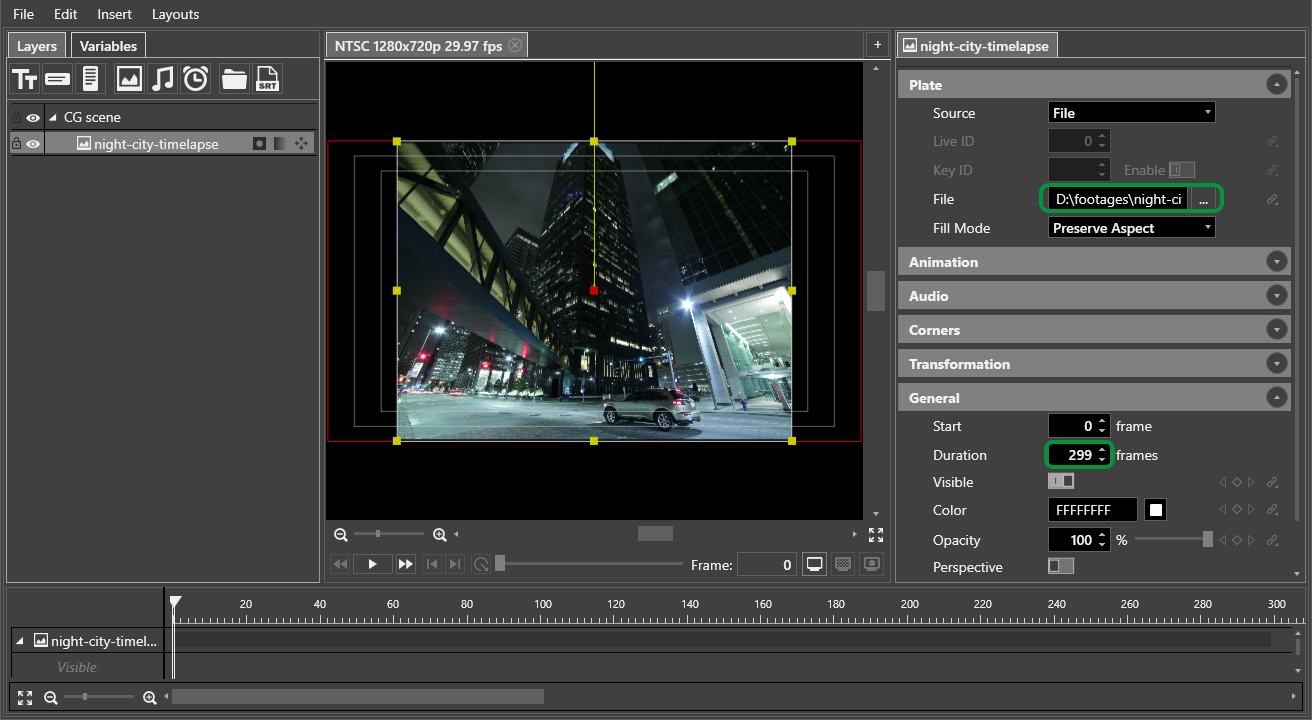Click the last screen output icon beside Frame
Viewport: 1312px width, 720px height.
tap(873, 564)
